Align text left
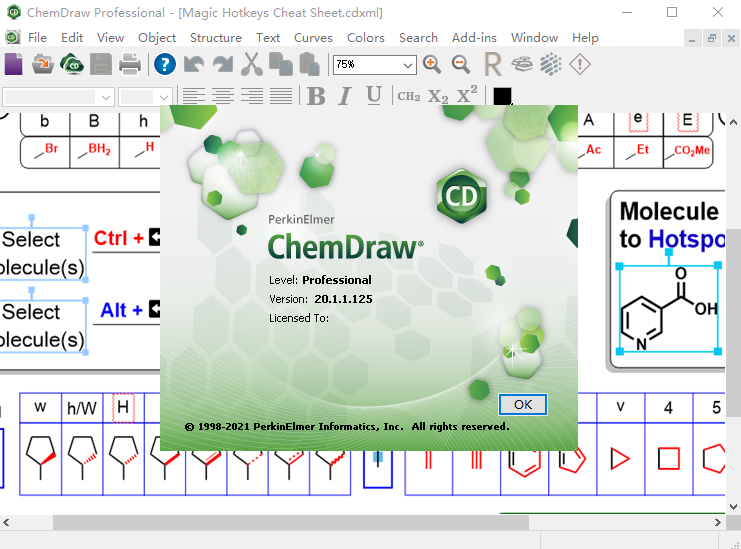Screen dimensions: 741x549 194,96
